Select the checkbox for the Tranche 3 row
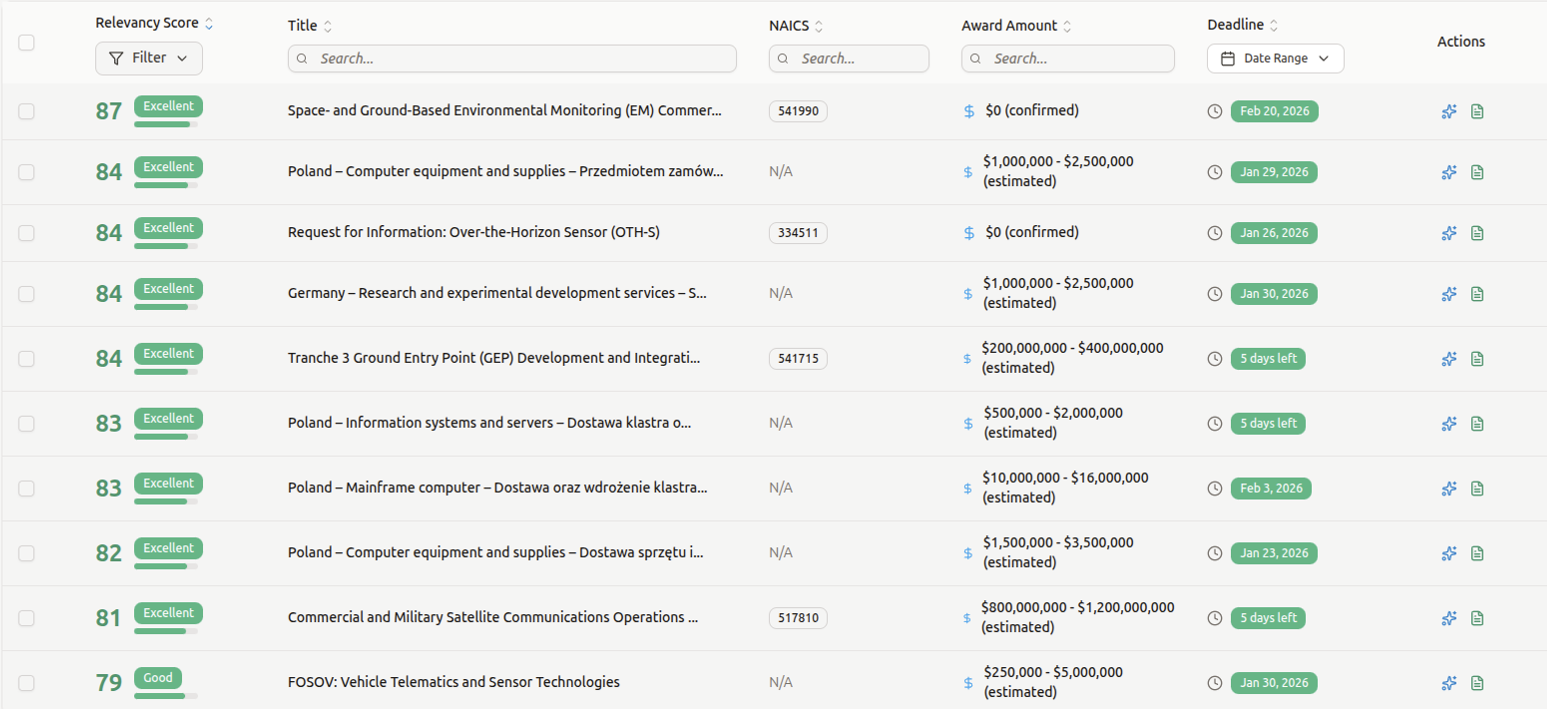 (26, 358)
